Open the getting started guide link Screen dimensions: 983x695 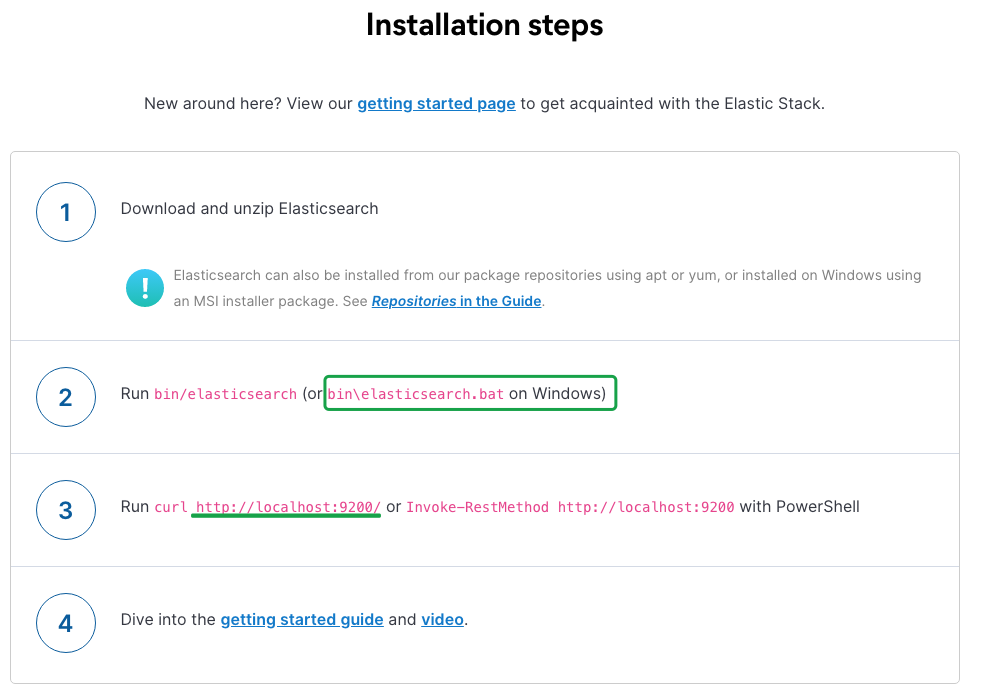tap(302, 620)
